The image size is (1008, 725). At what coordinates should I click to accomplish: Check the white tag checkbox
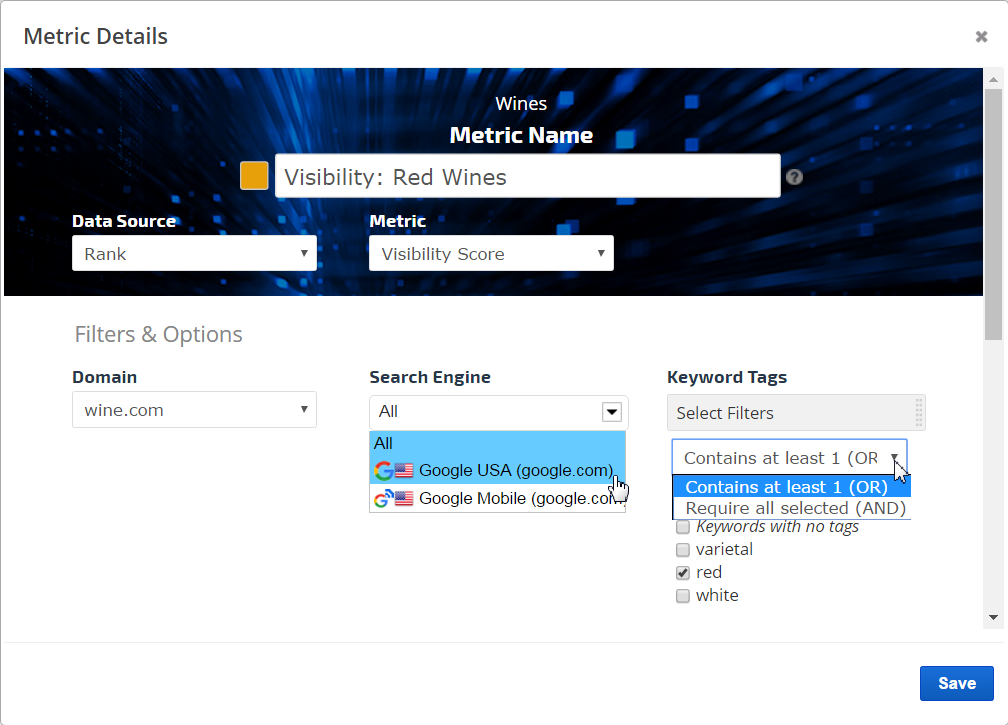(683, 596)
